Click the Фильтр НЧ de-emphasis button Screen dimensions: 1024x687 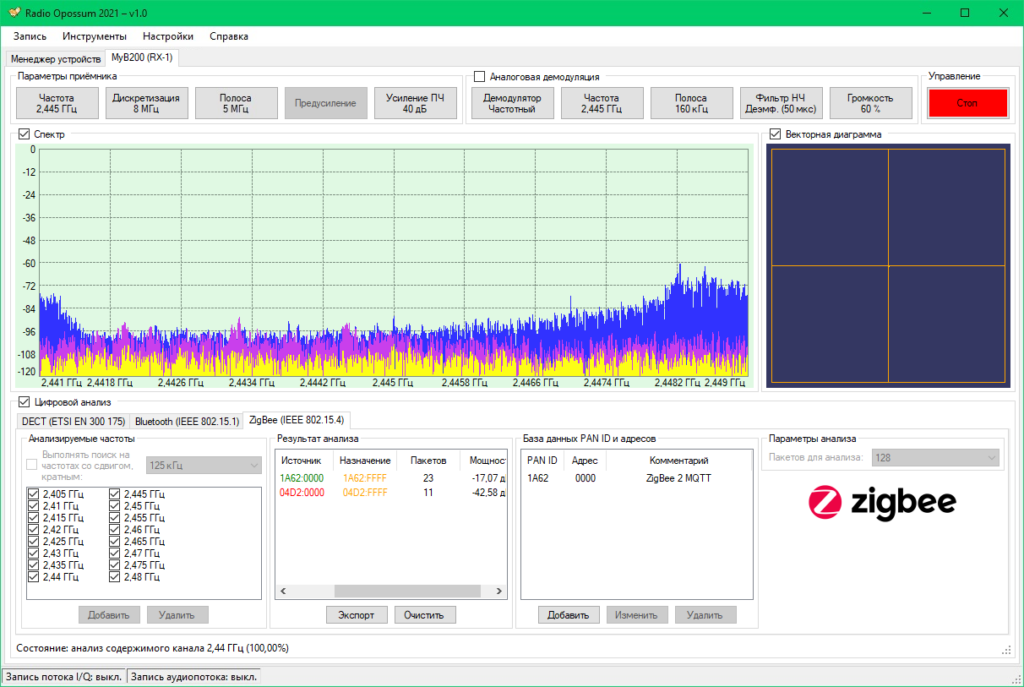click(x=780, y=103)
